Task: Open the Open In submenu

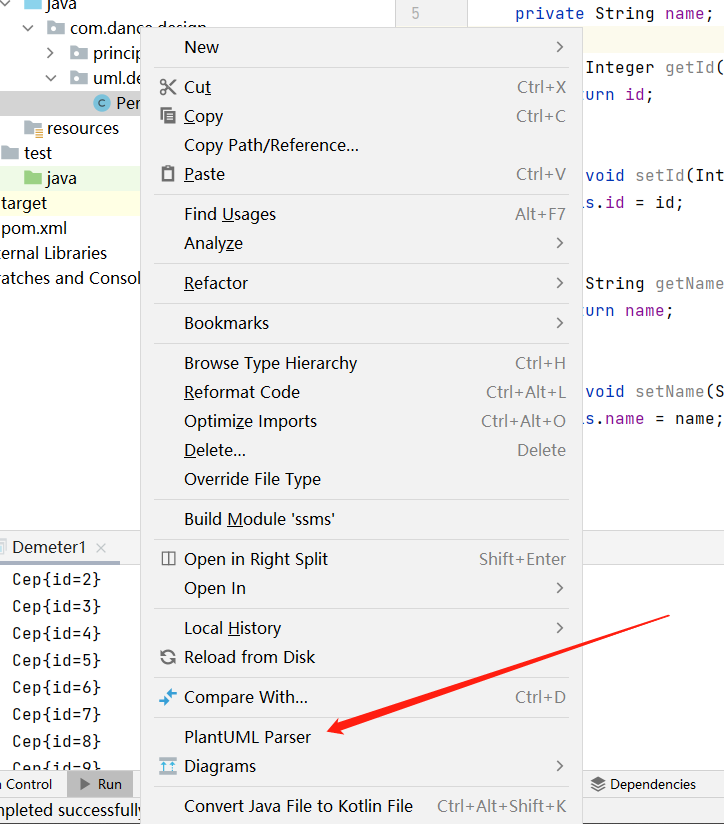Action: click(361, 588)
